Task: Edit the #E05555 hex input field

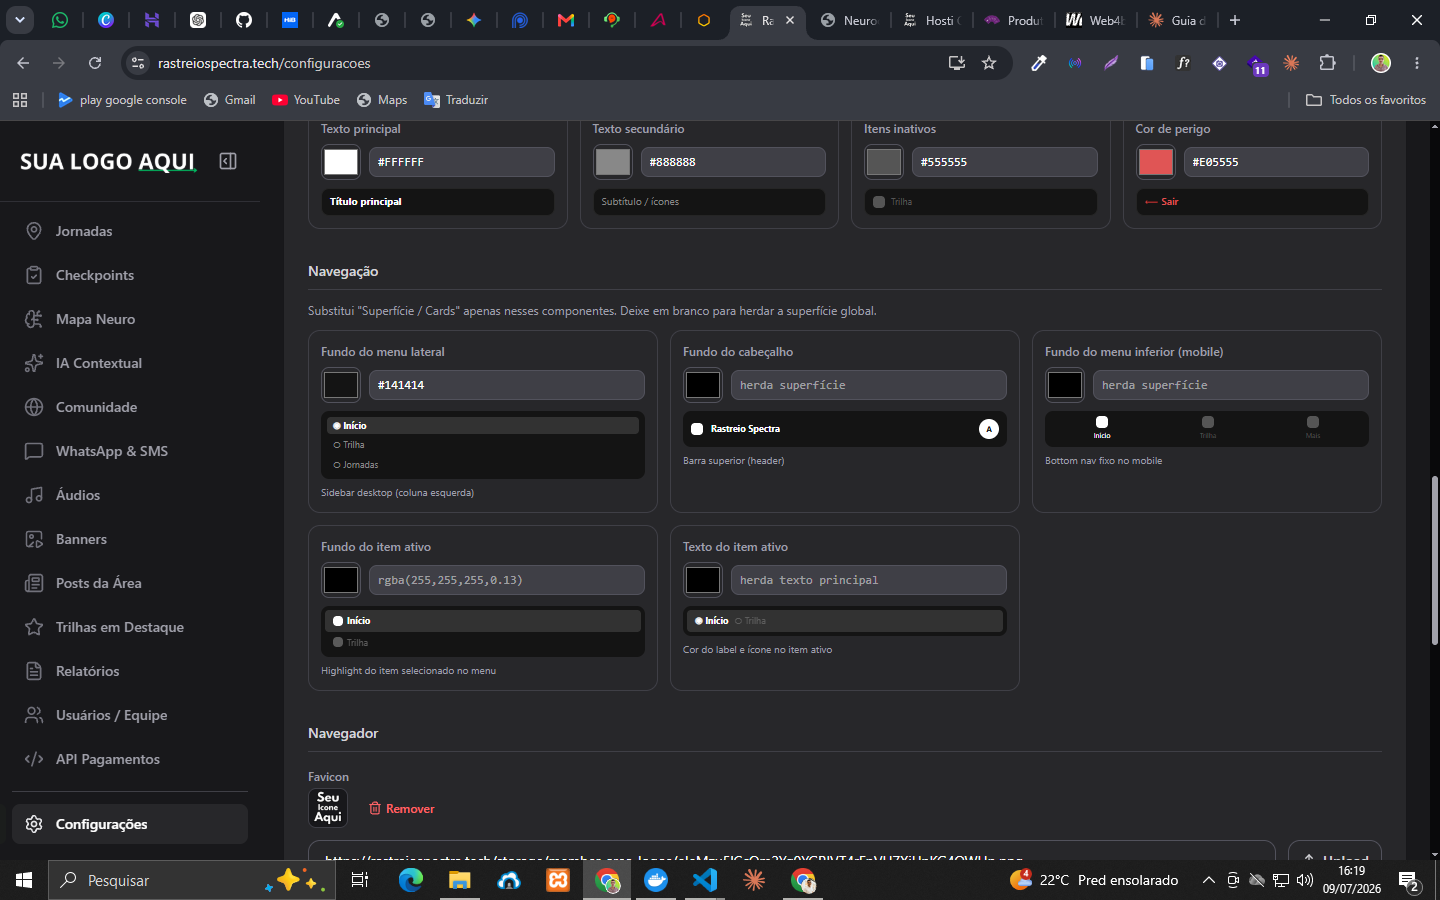Action: click(x=1276, y=162)
